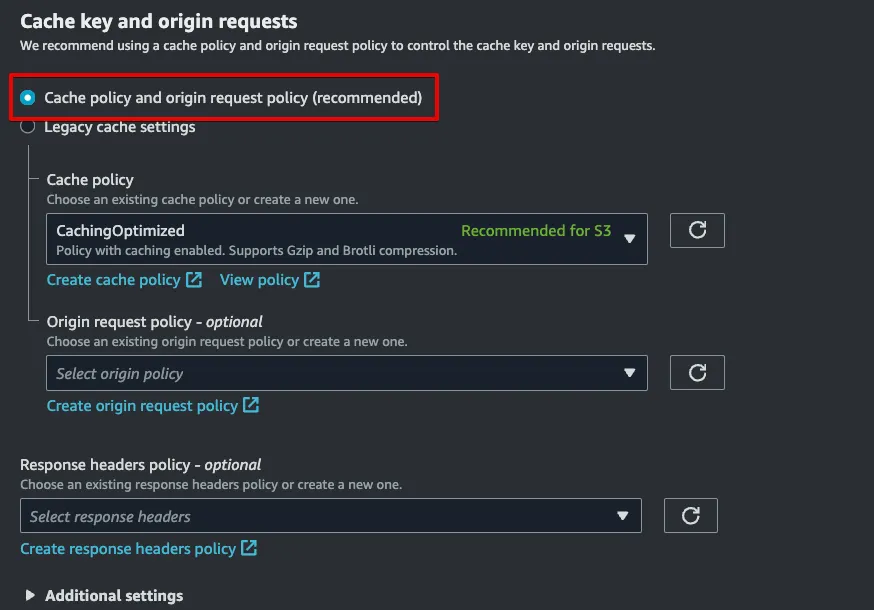Click the Cache key and origin requests heading

(159, 21)
